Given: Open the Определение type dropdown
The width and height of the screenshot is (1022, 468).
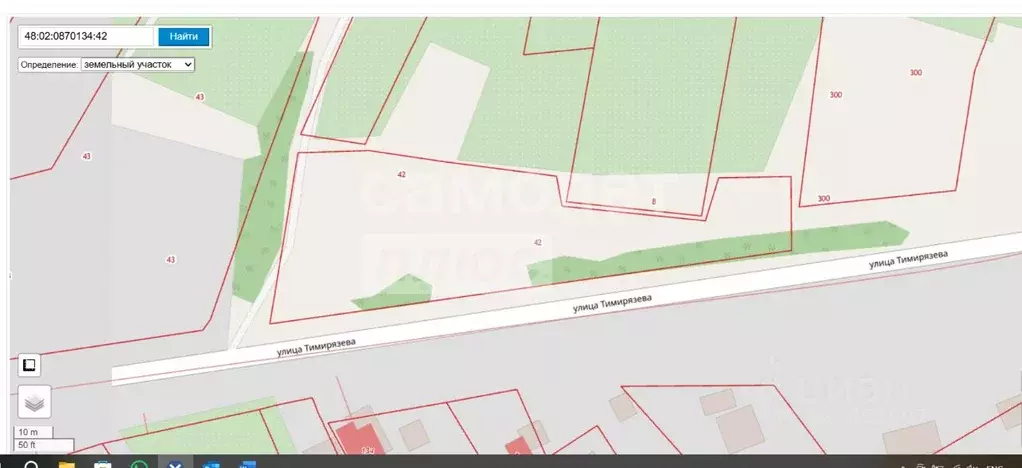Looking at the screenshot, I should [138, 64].
